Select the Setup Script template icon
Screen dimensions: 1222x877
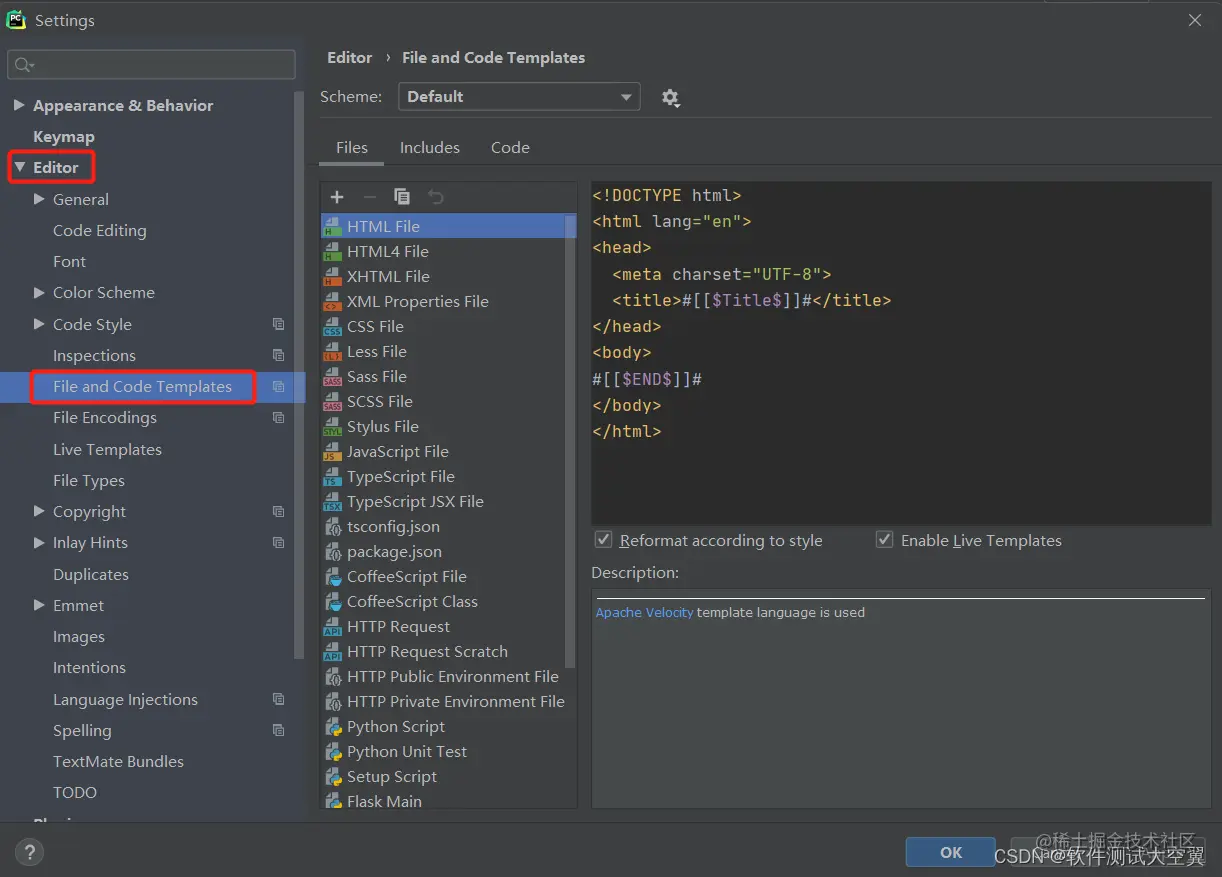point(332,777)
